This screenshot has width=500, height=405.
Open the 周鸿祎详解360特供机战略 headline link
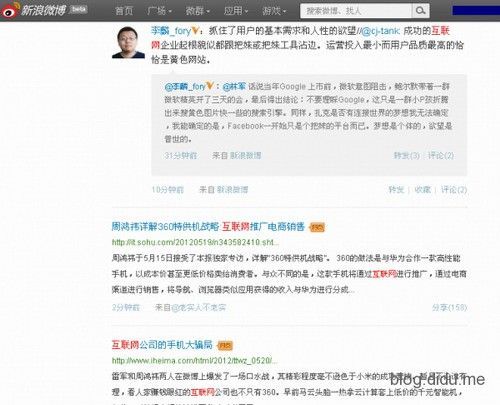click(208, 227)
